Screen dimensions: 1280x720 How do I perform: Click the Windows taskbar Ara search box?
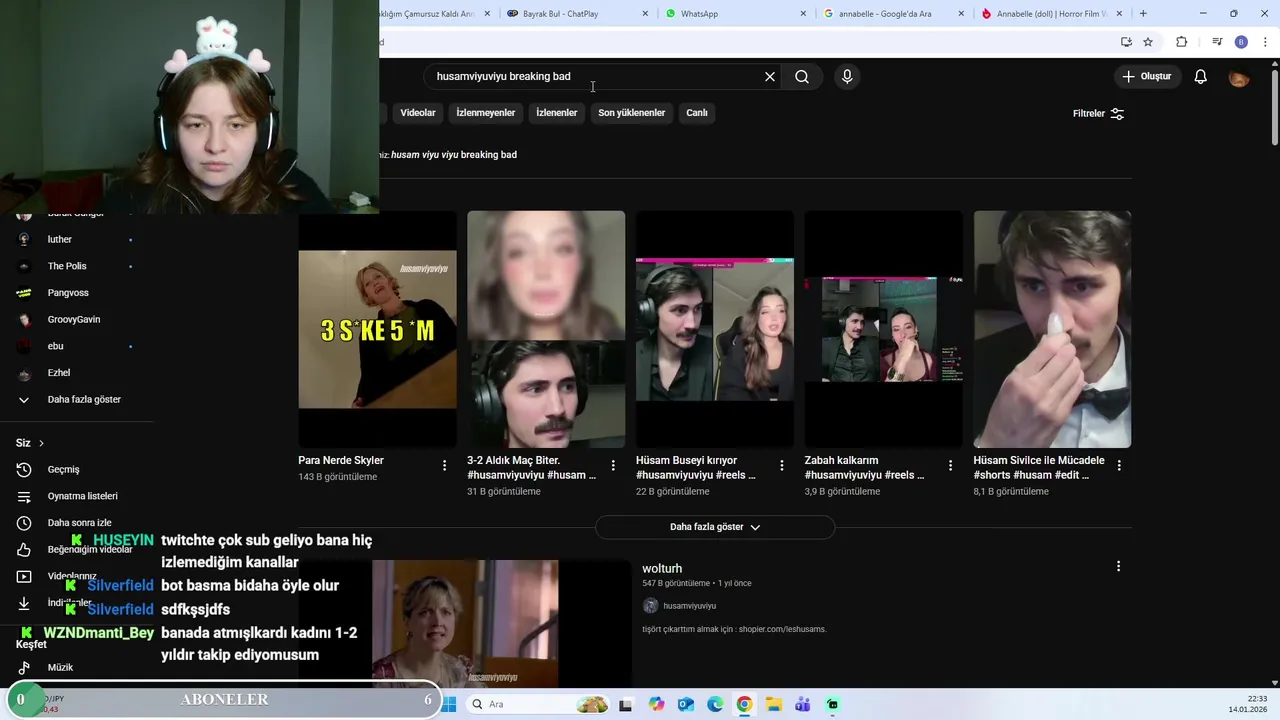(x=538, y=704)
